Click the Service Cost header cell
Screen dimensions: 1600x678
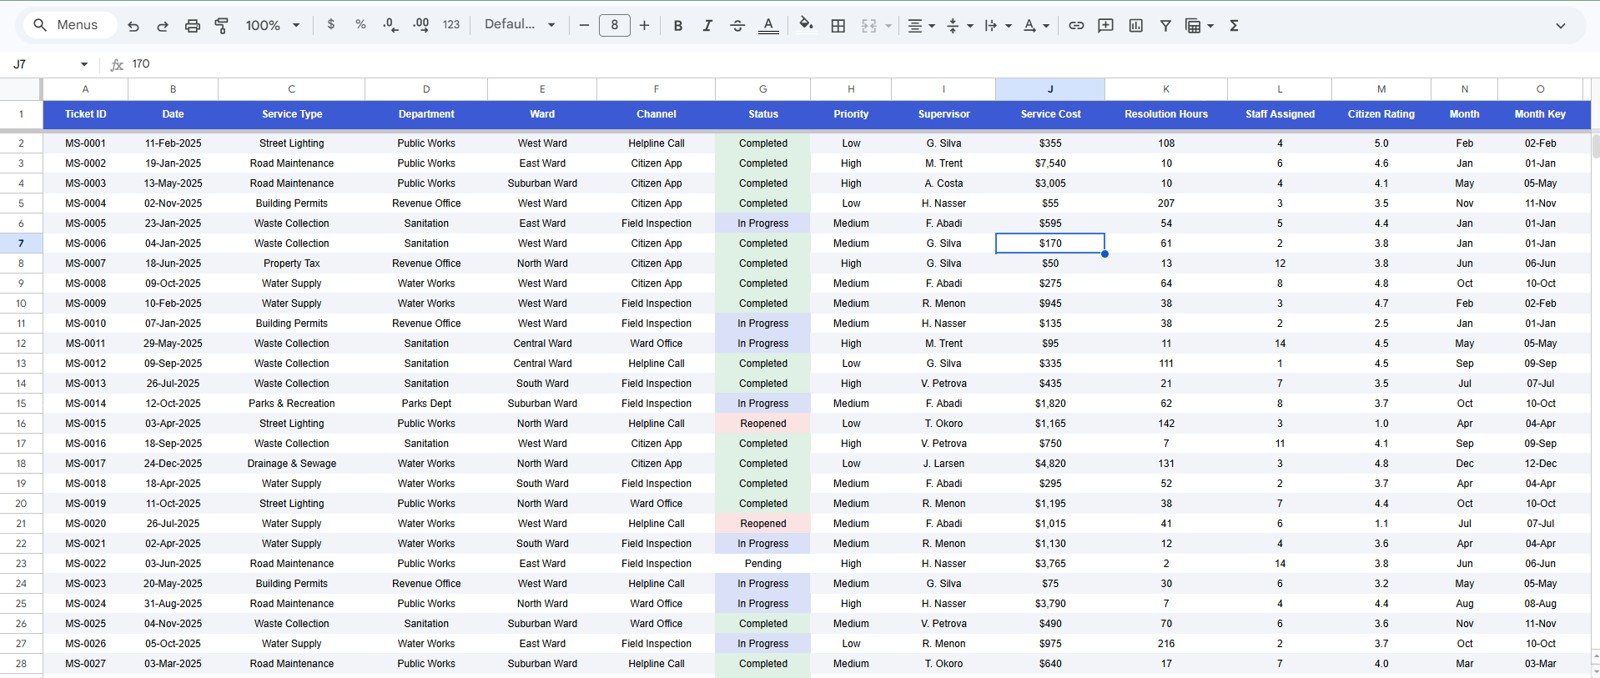tap(1050, 114)
